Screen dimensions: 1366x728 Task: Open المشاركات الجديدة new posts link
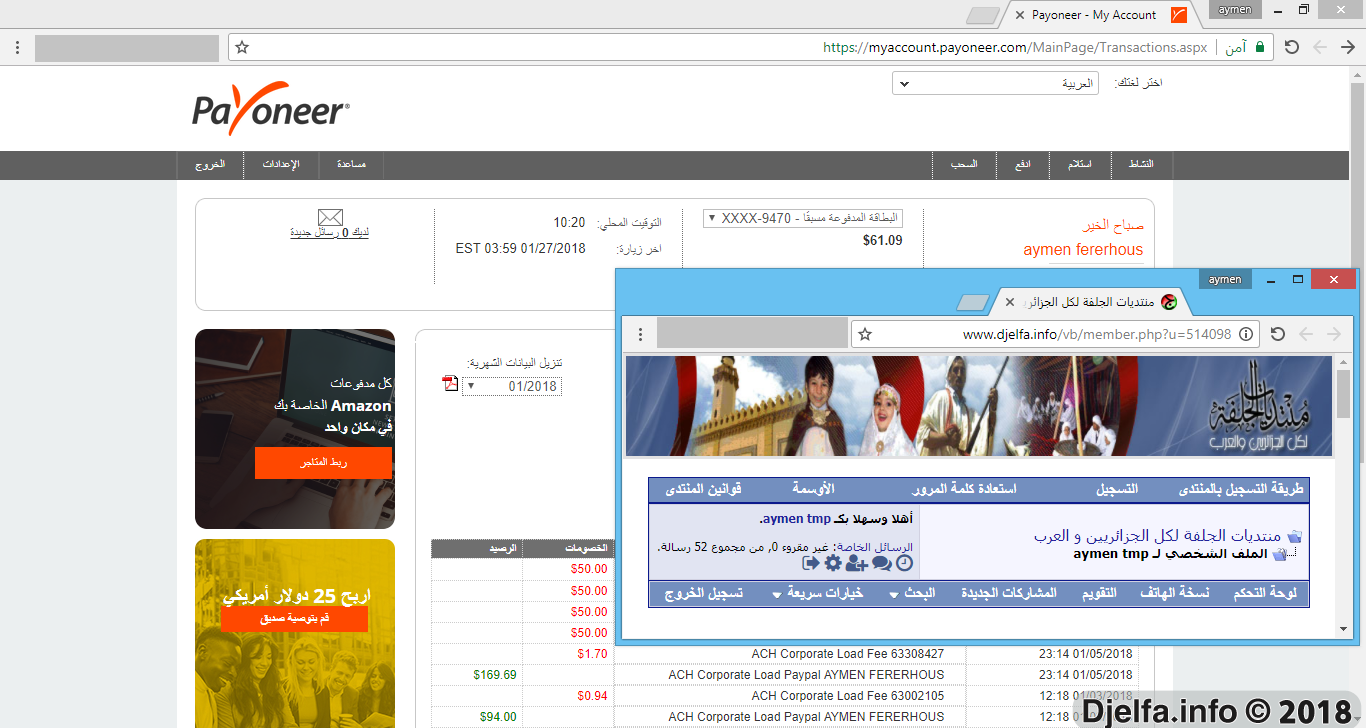point(1009,593)
